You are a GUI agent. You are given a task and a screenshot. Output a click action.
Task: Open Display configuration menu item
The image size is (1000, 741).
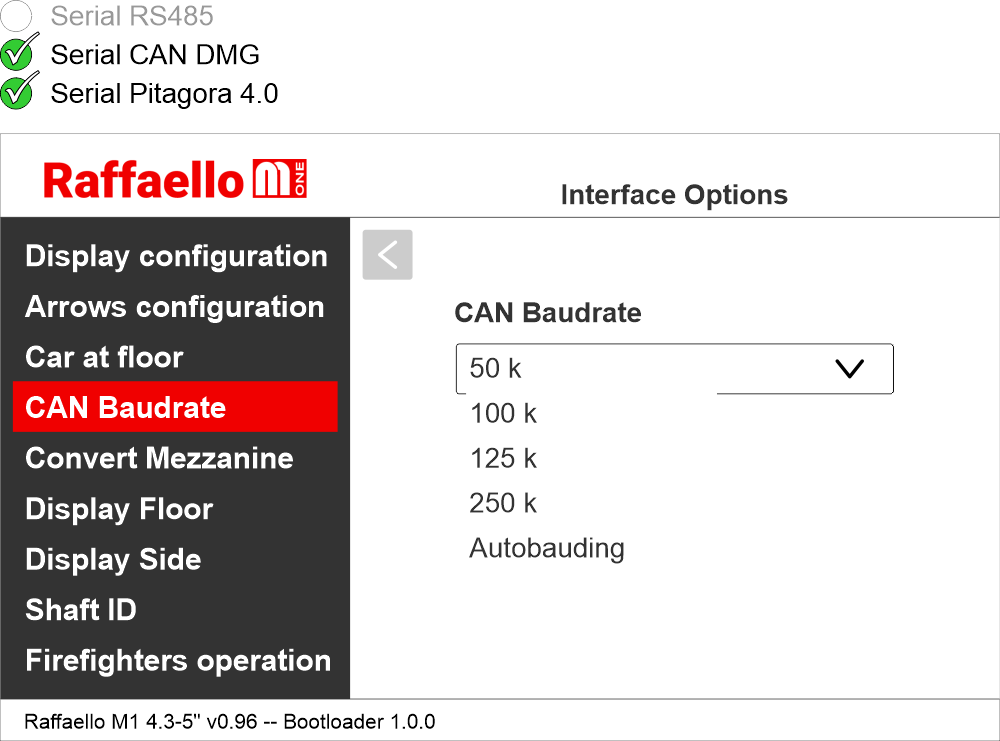[x=176, y=256]
